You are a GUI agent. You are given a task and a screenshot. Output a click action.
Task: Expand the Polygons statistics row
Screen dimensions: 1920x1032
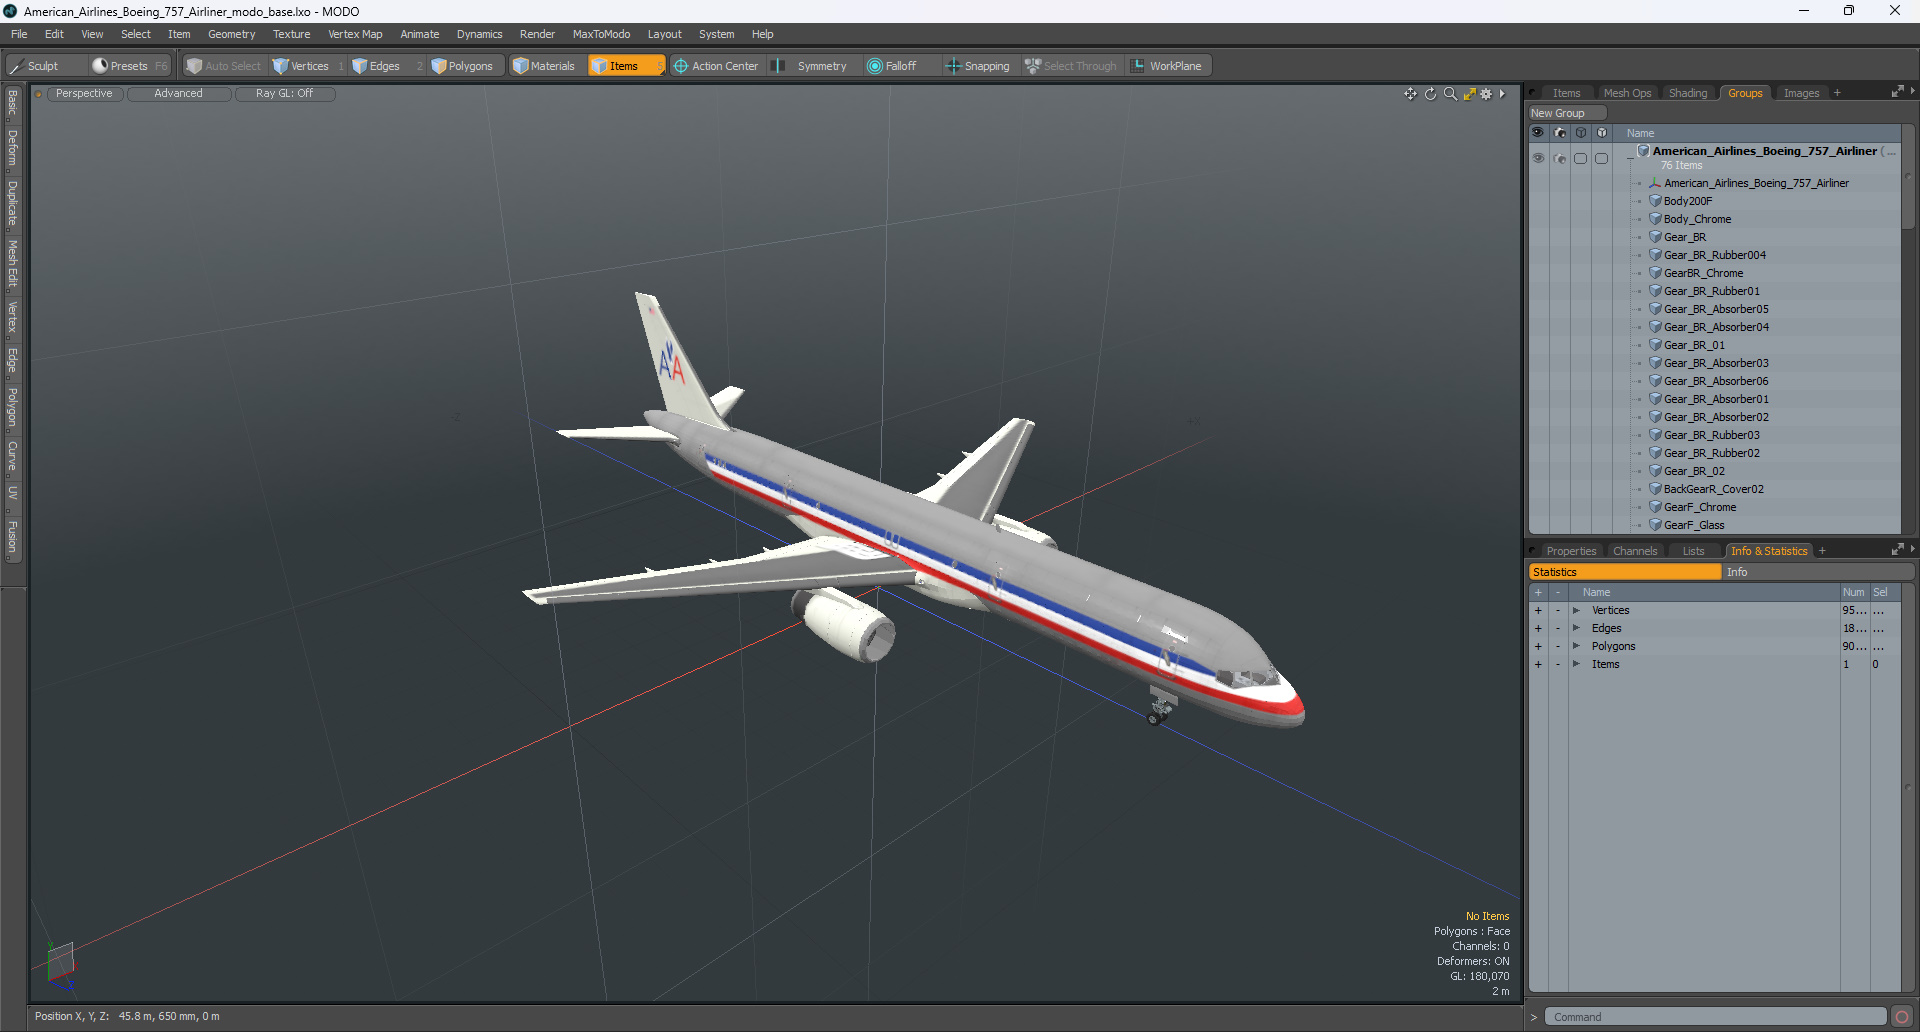tap(1576, 646)
